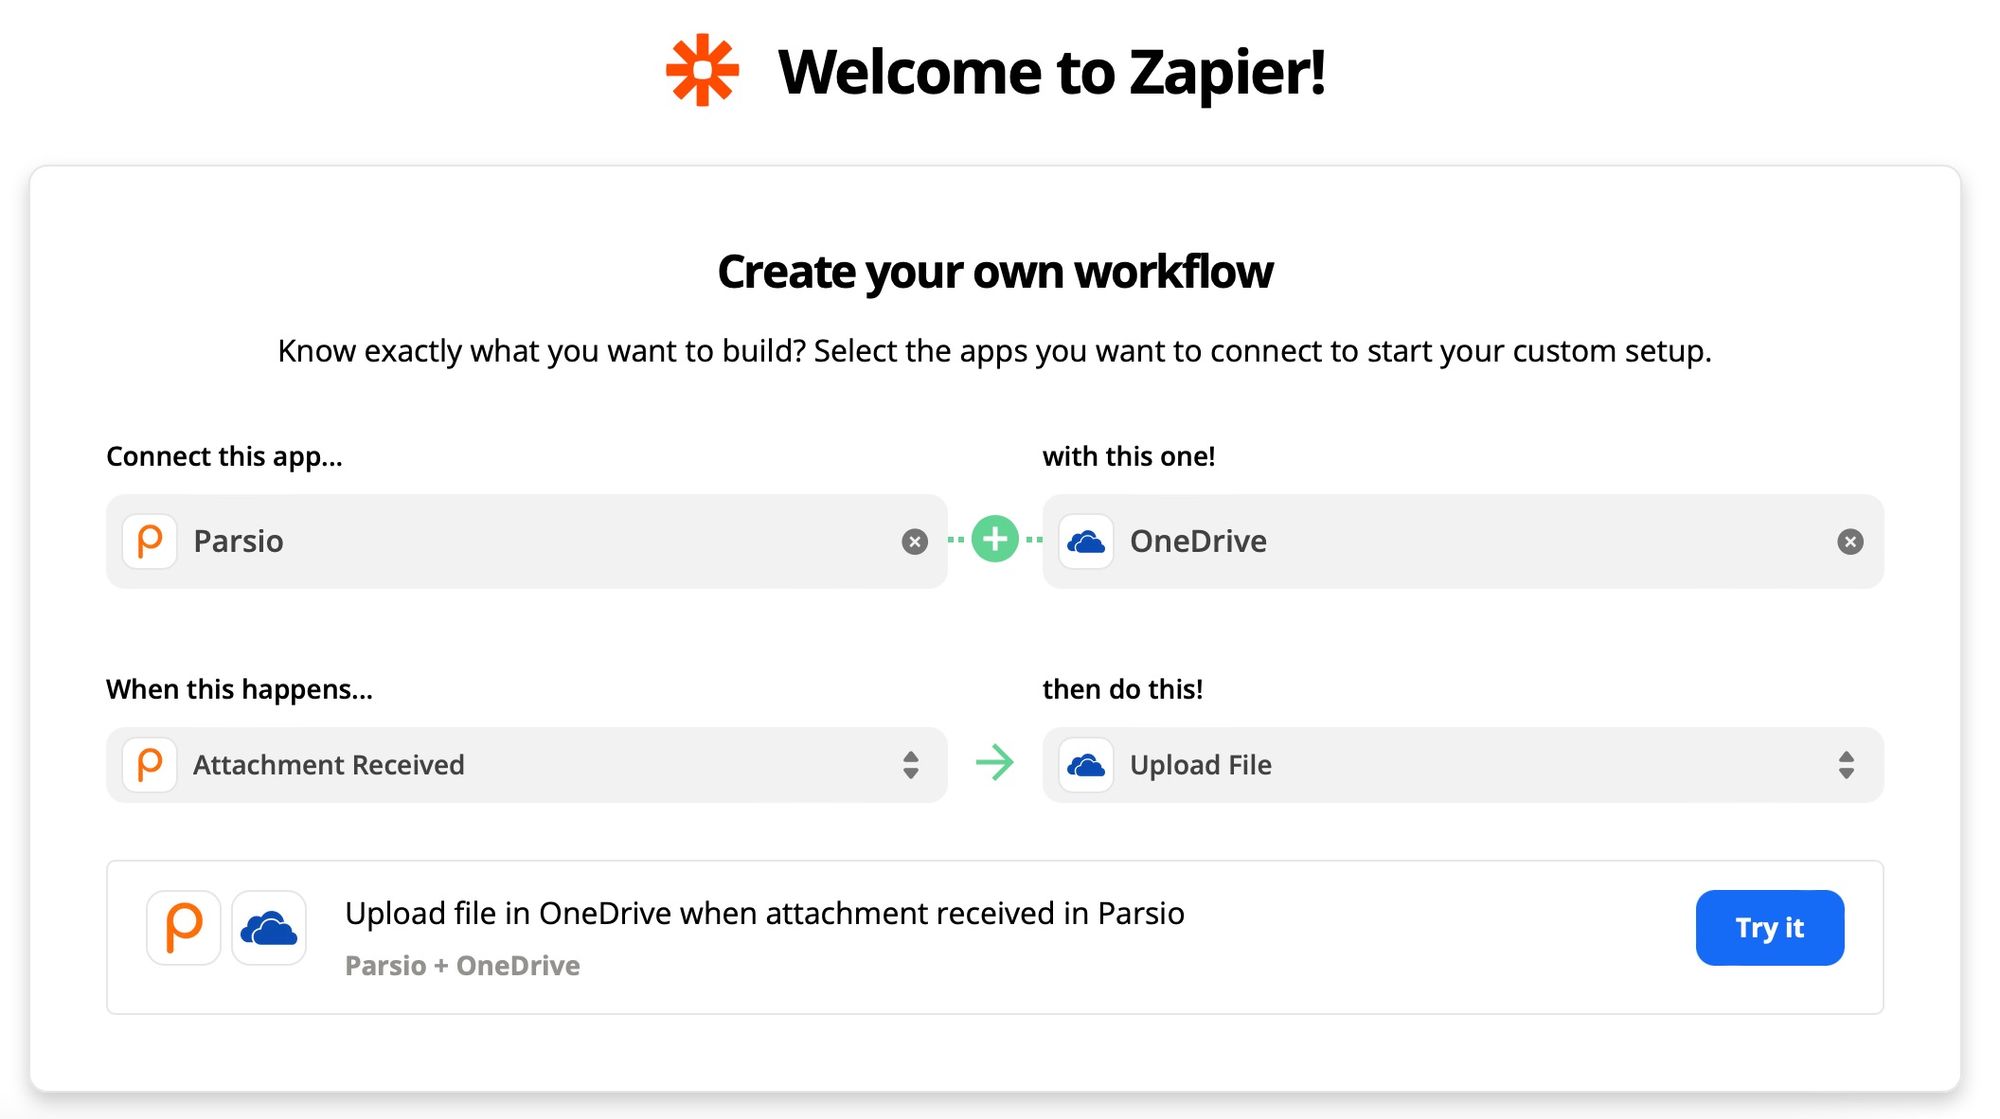This screenshot has width=2000, height=1119.
Task: Click the OneDrive cloud icon in the app field
Action: pyautogui.click(x=1086, y=541)
